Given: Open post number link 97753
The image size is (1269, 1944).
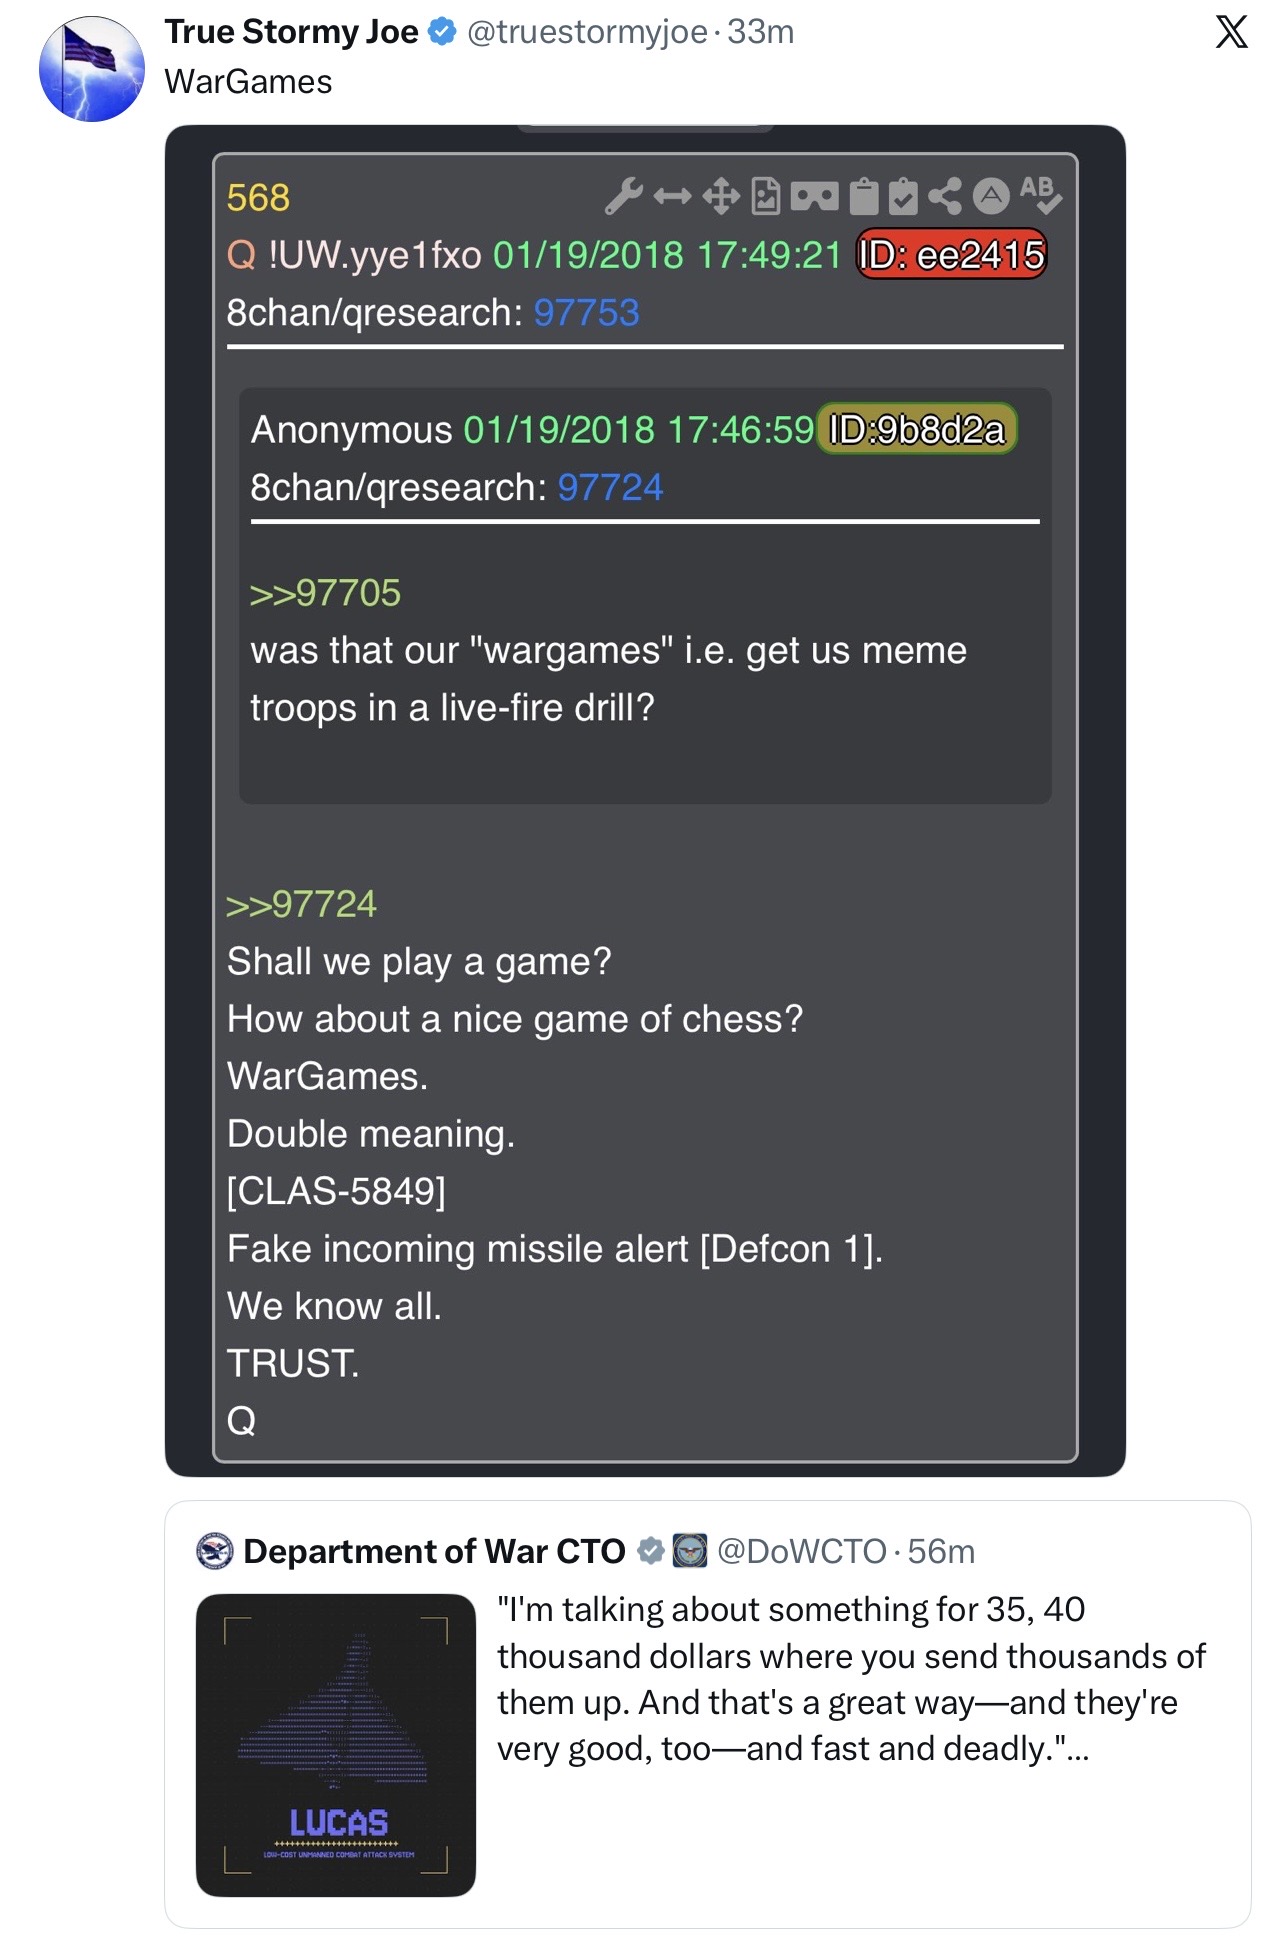Looking at the screenshot, I should pos(586,313).
